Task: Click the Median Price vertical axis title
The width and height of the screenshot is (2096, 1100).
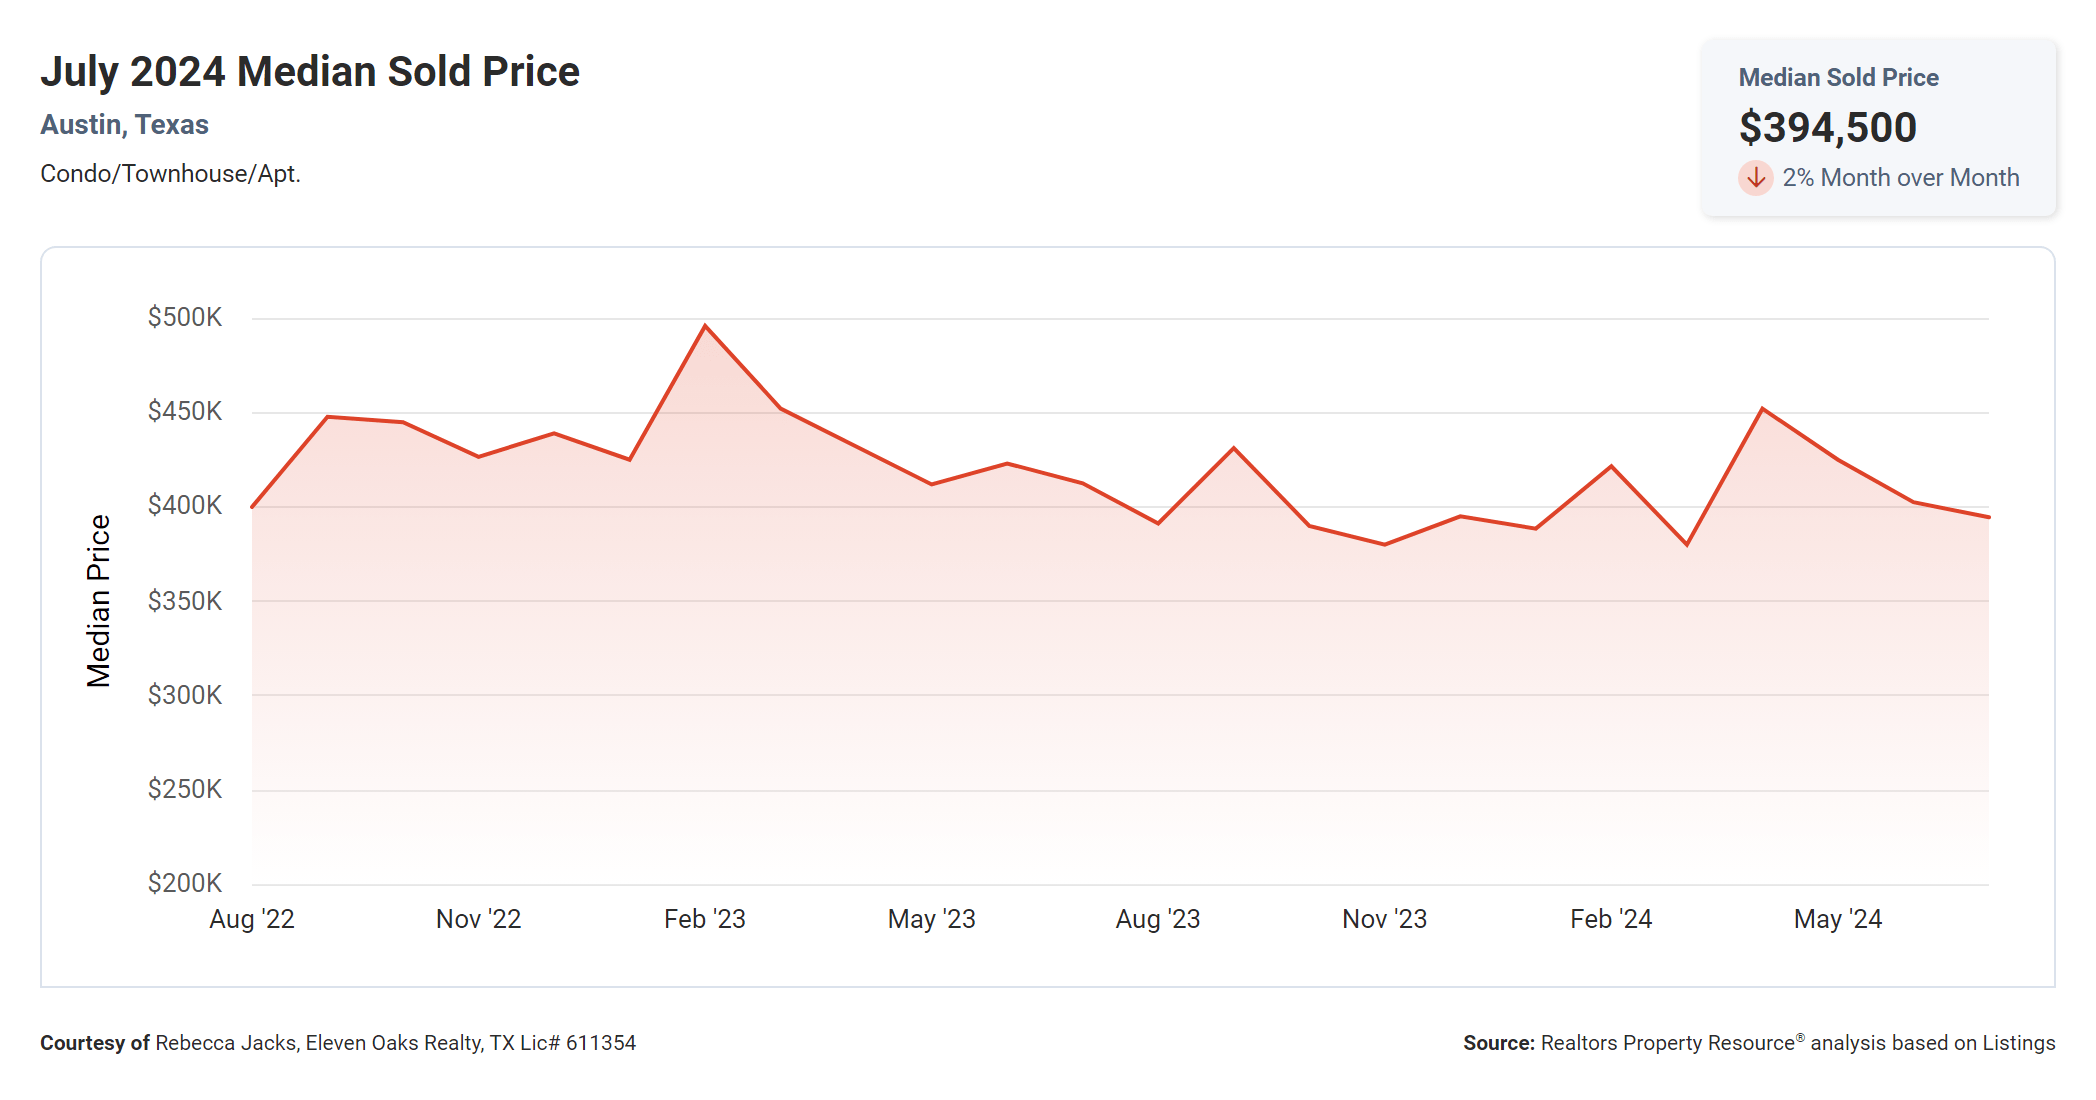Action: (x=98, y=601)
